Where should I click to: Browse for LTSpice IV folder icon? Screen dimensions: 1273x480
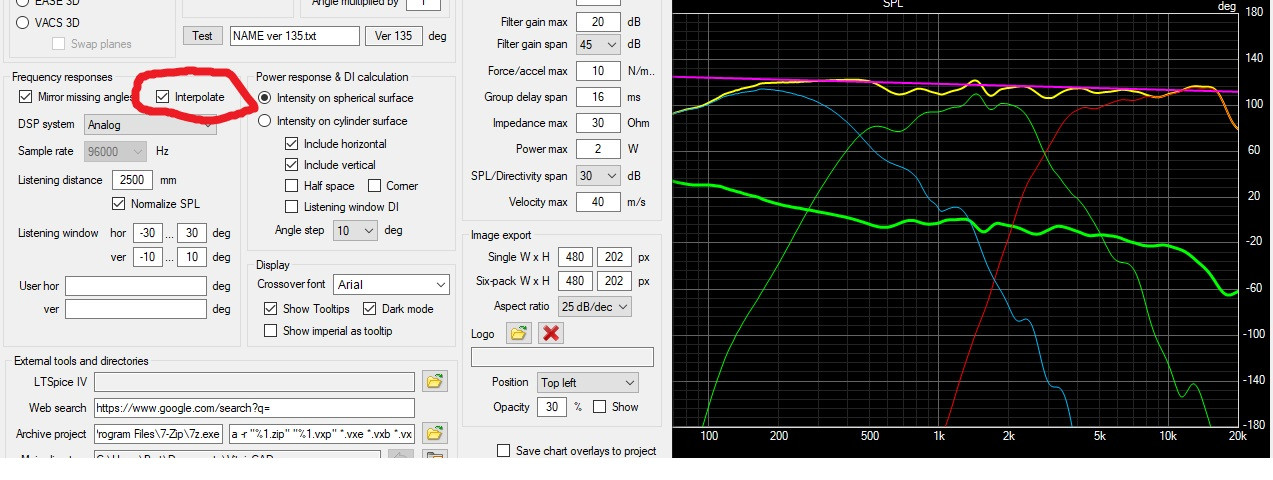(x=434, y=381)
